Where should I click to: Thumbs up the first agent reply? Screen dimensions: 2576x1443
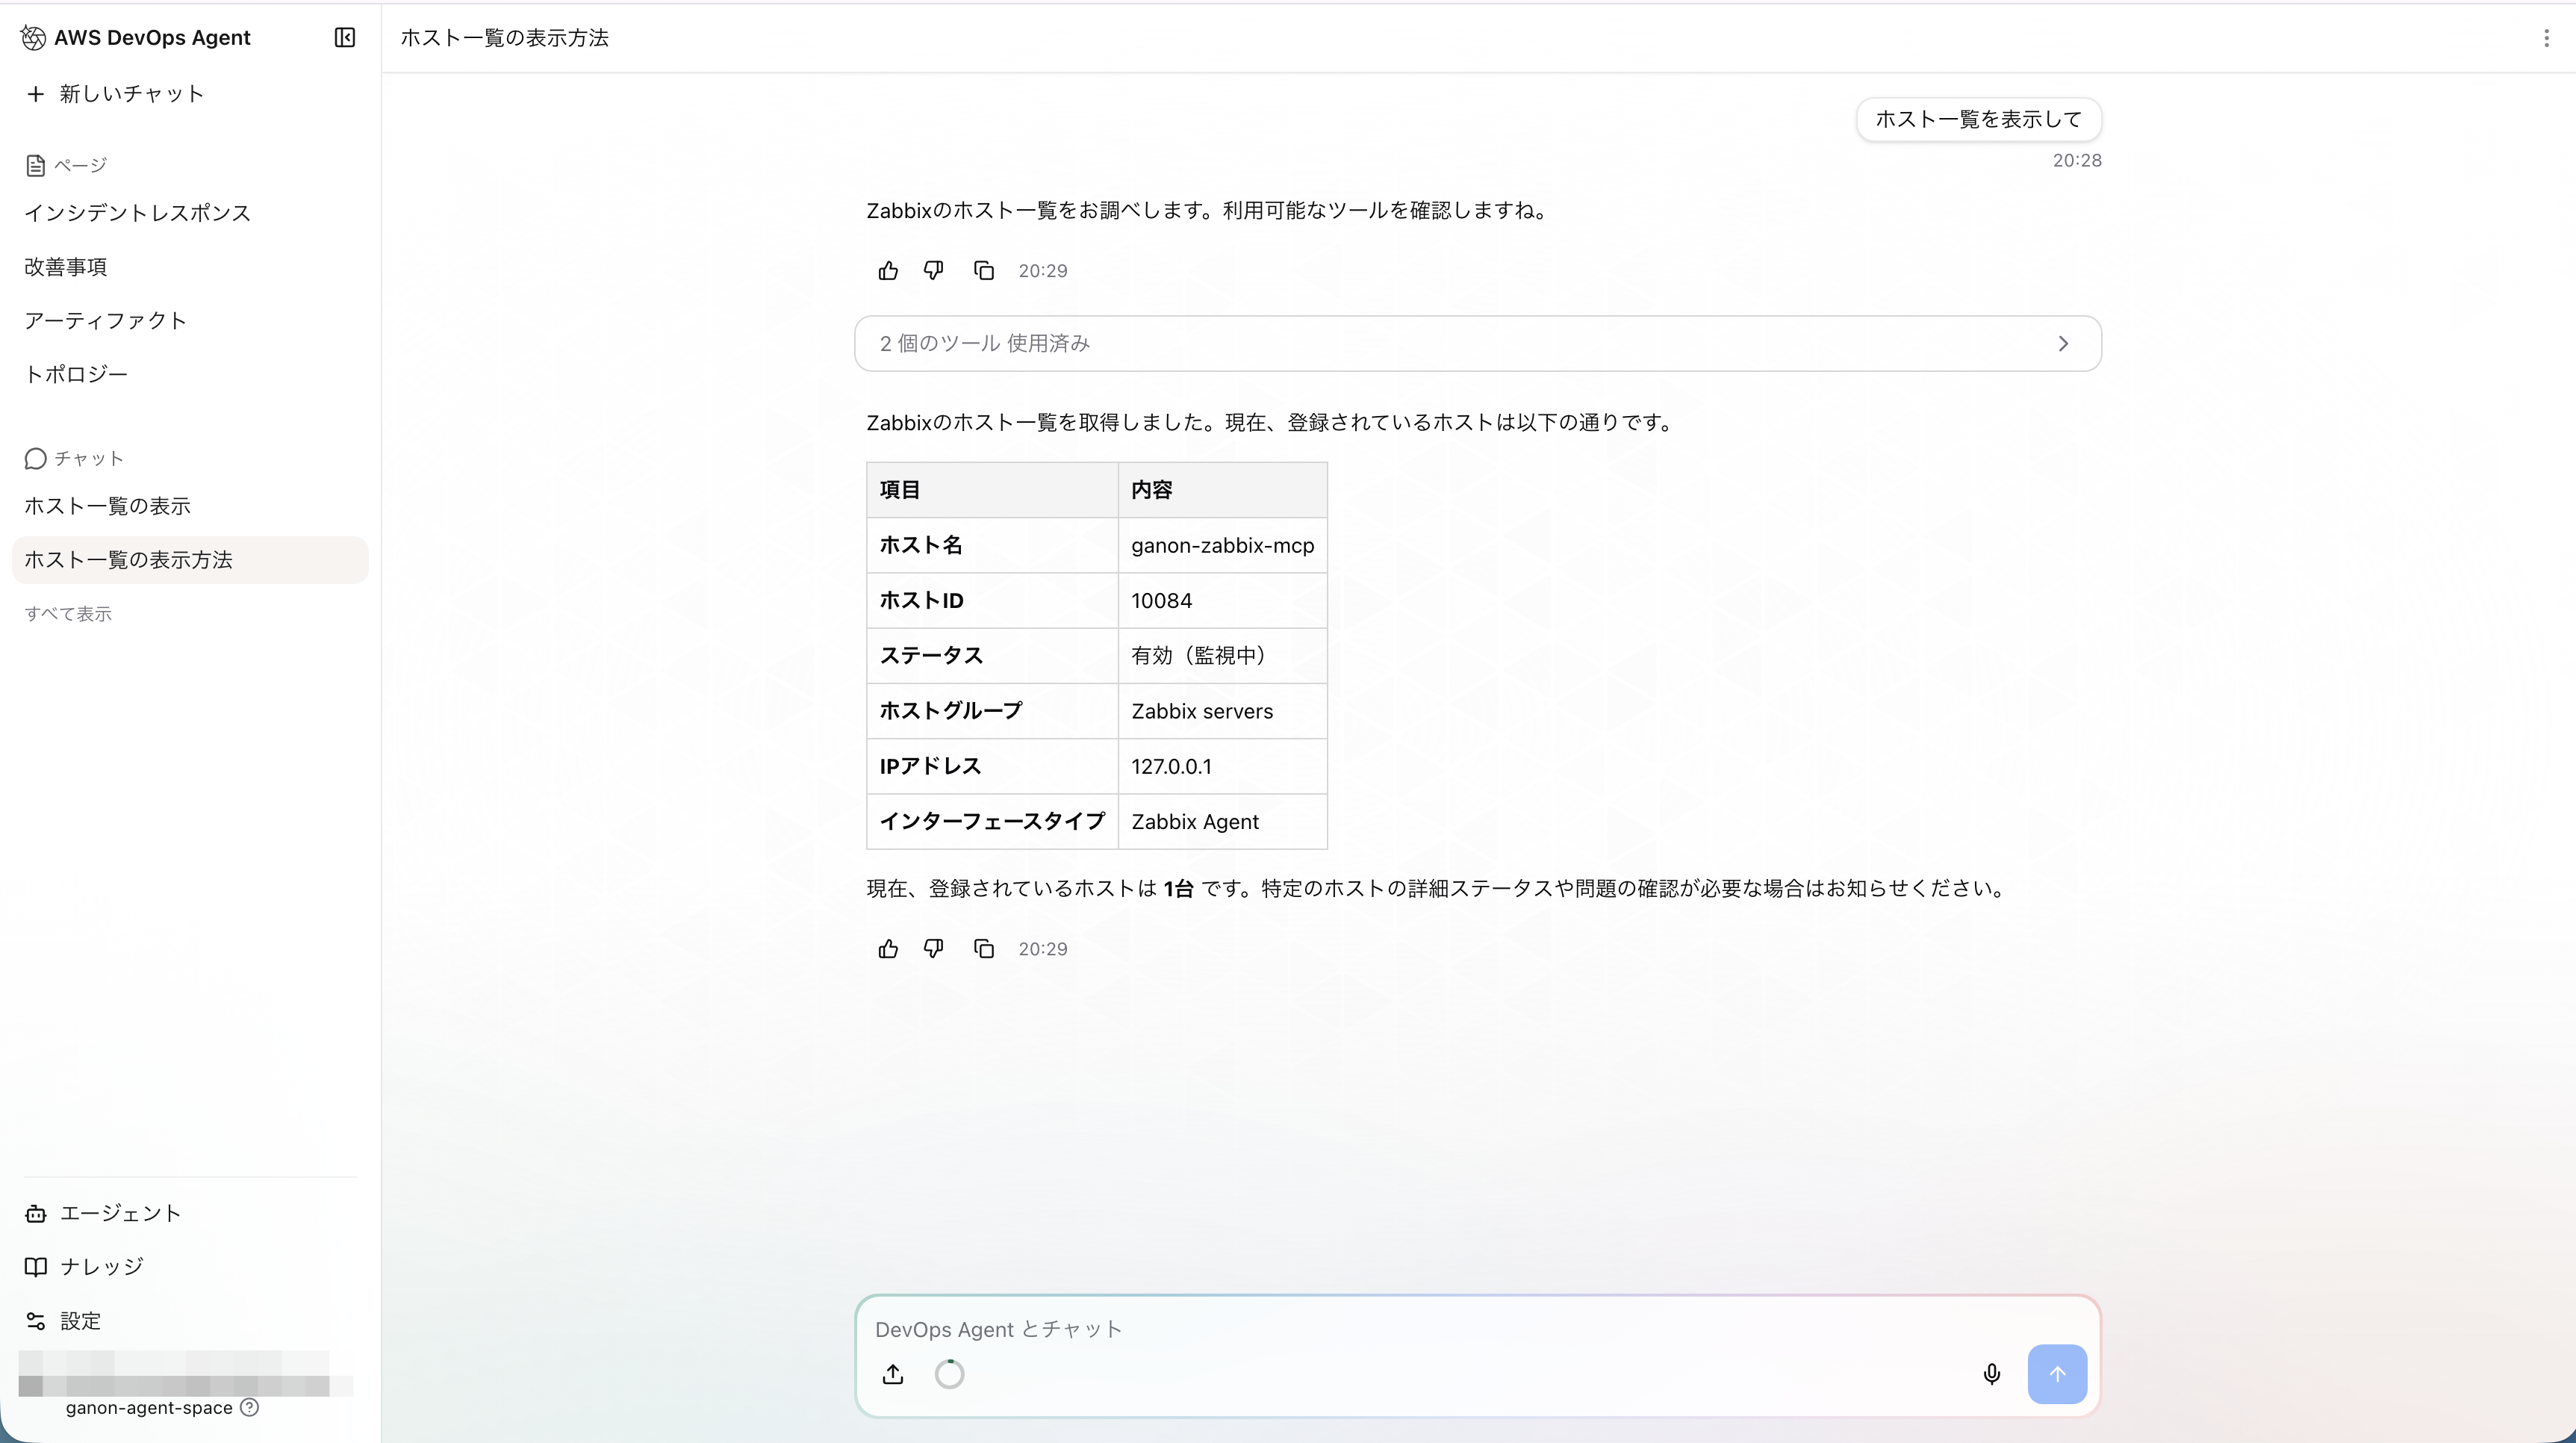888,271
